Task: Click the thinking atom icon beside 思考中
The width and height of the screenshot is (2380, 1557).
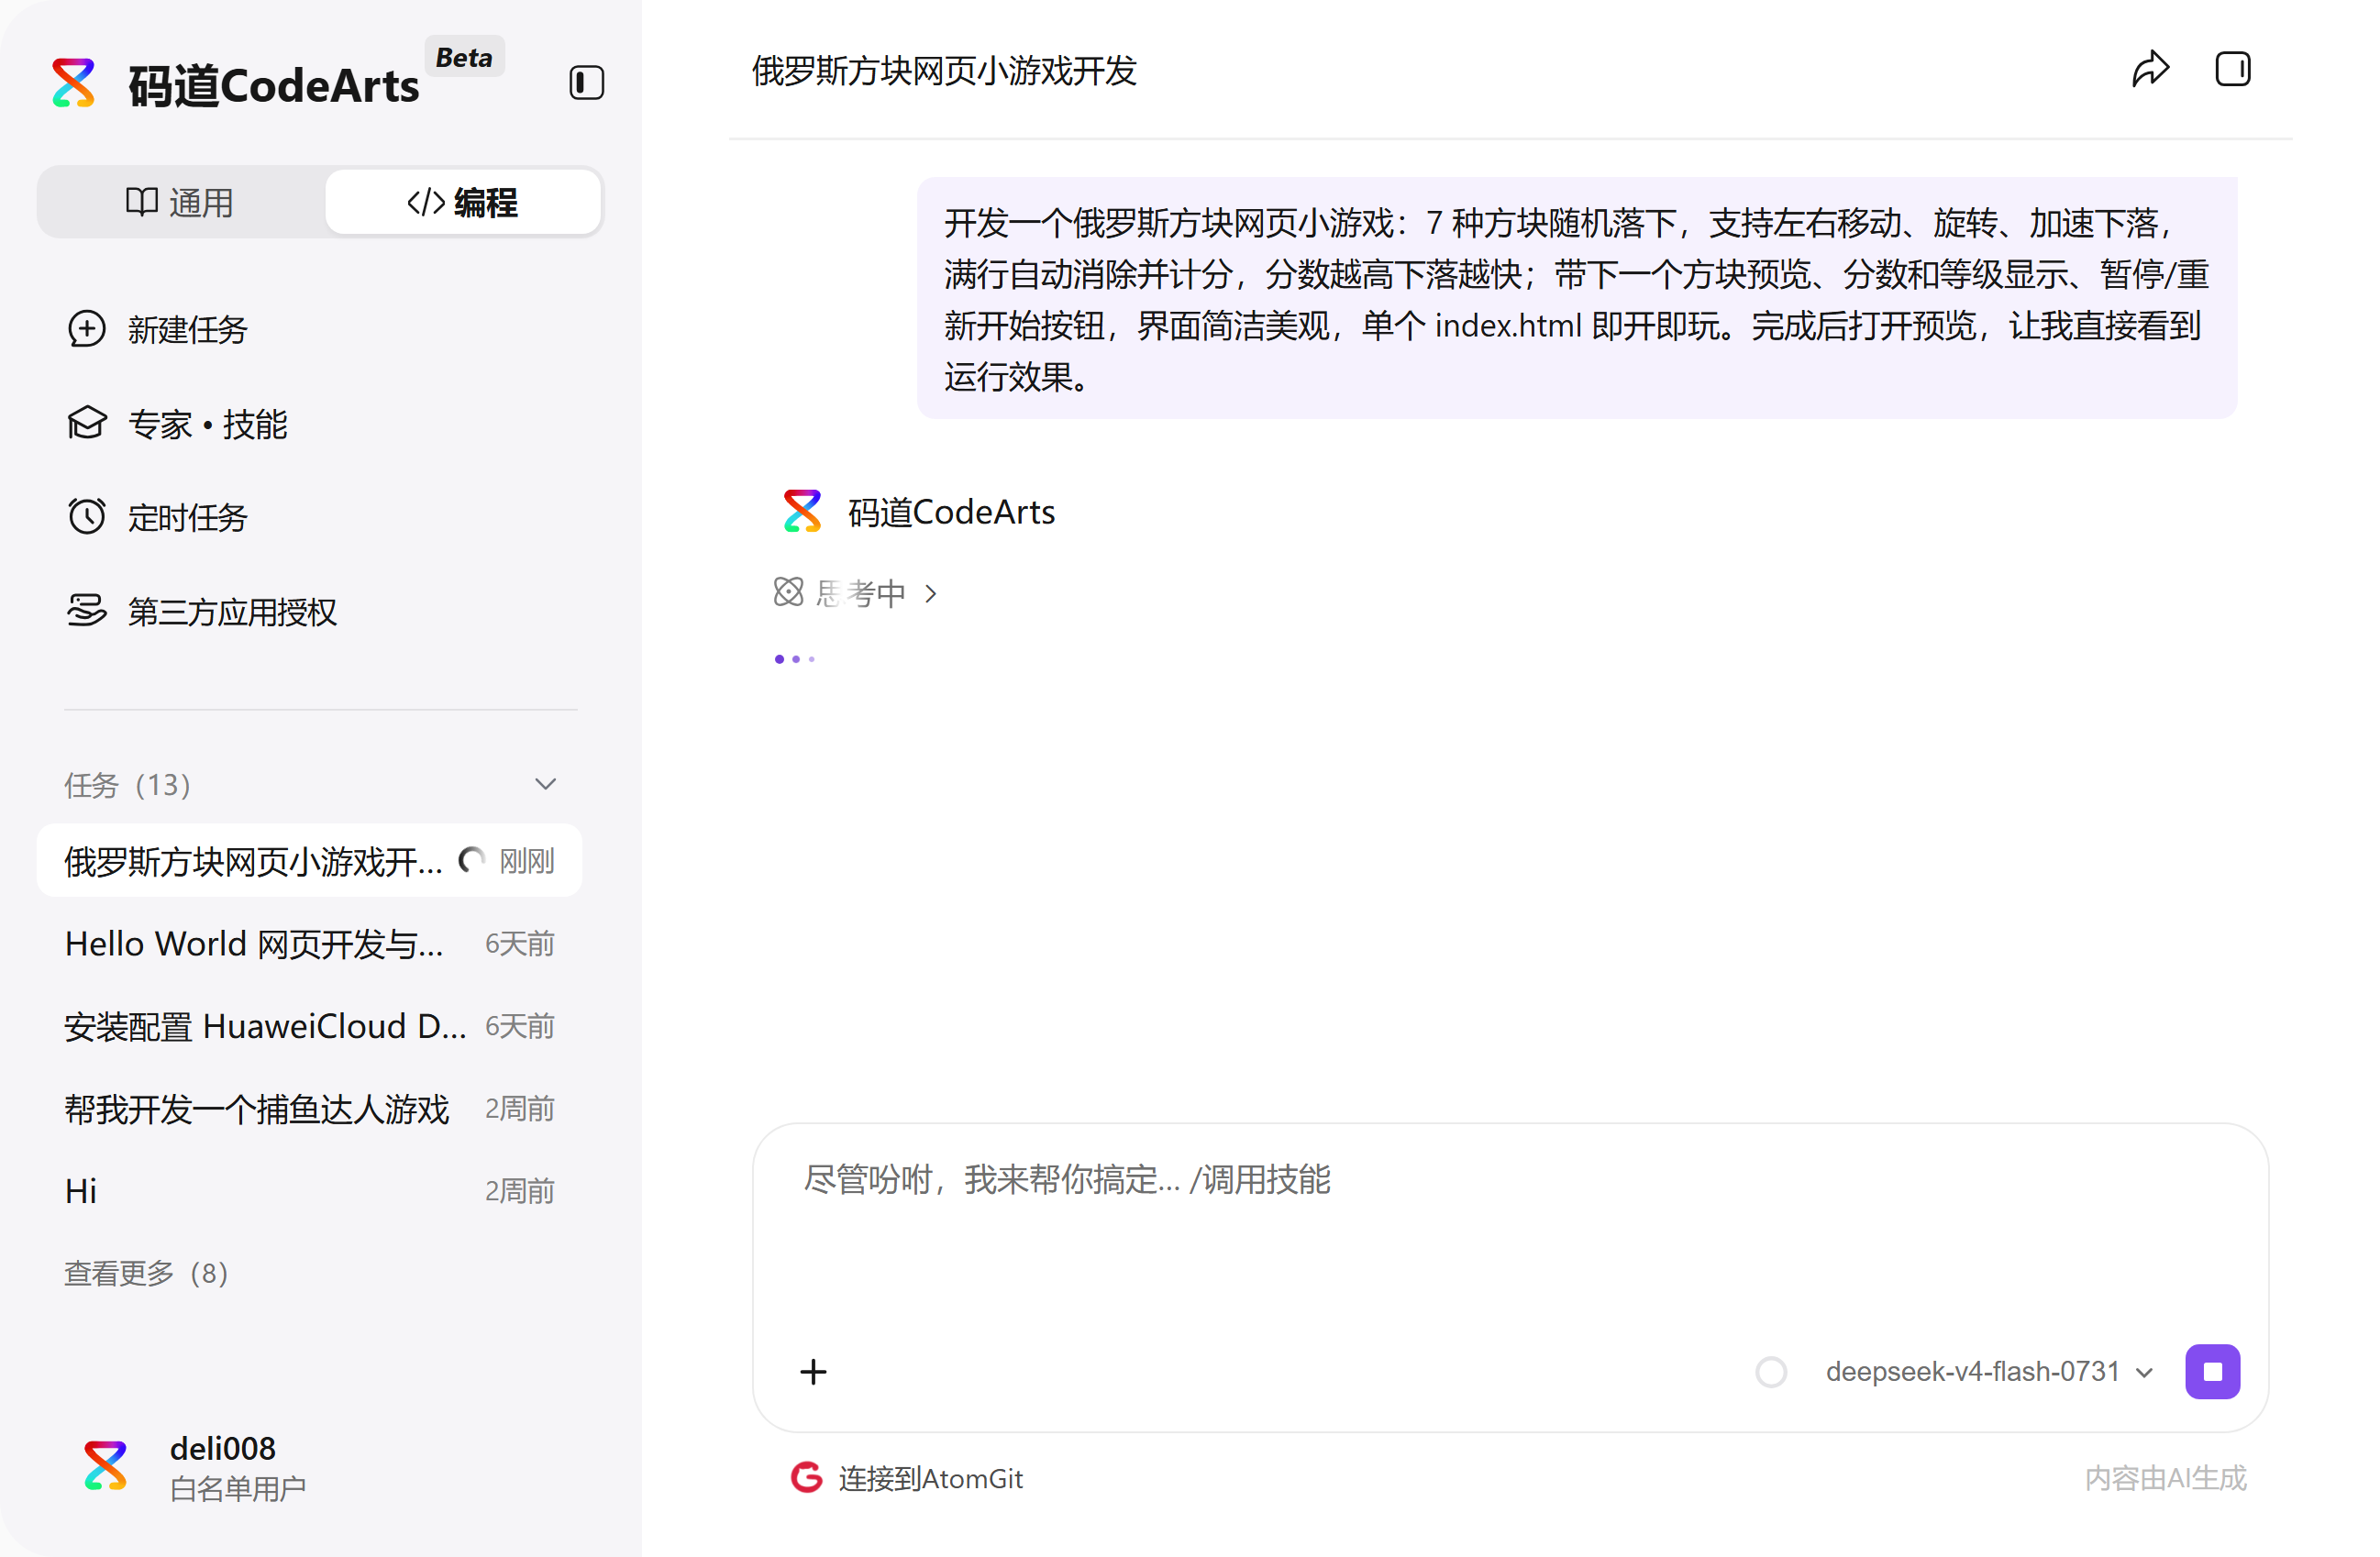Action: [788, 592]
